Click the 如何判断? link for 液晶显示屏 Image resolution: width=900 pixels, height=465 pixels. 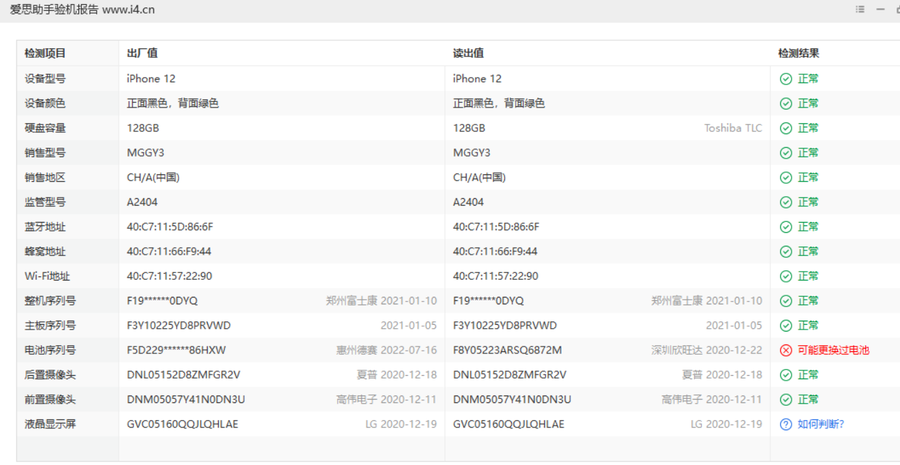(x=821, y=424)
